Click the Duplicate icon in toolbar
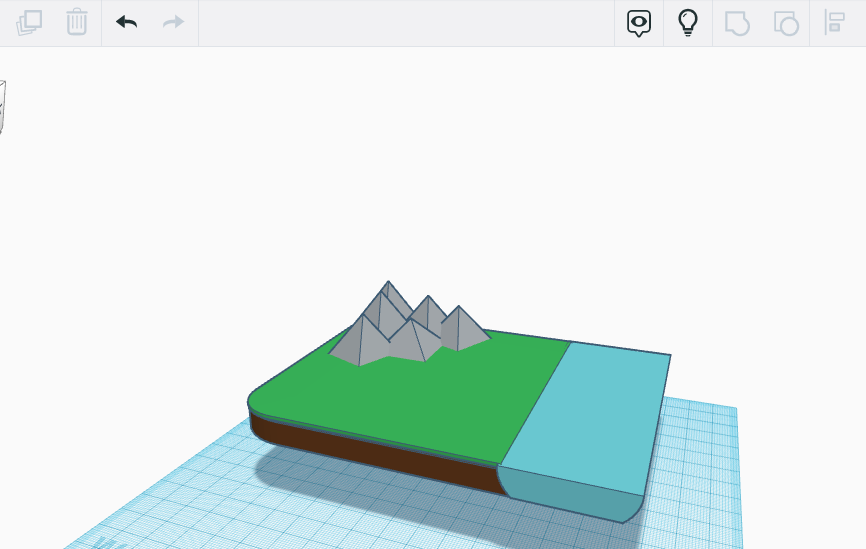Screen dimensions: 866x549 click(x=29, y=23)
